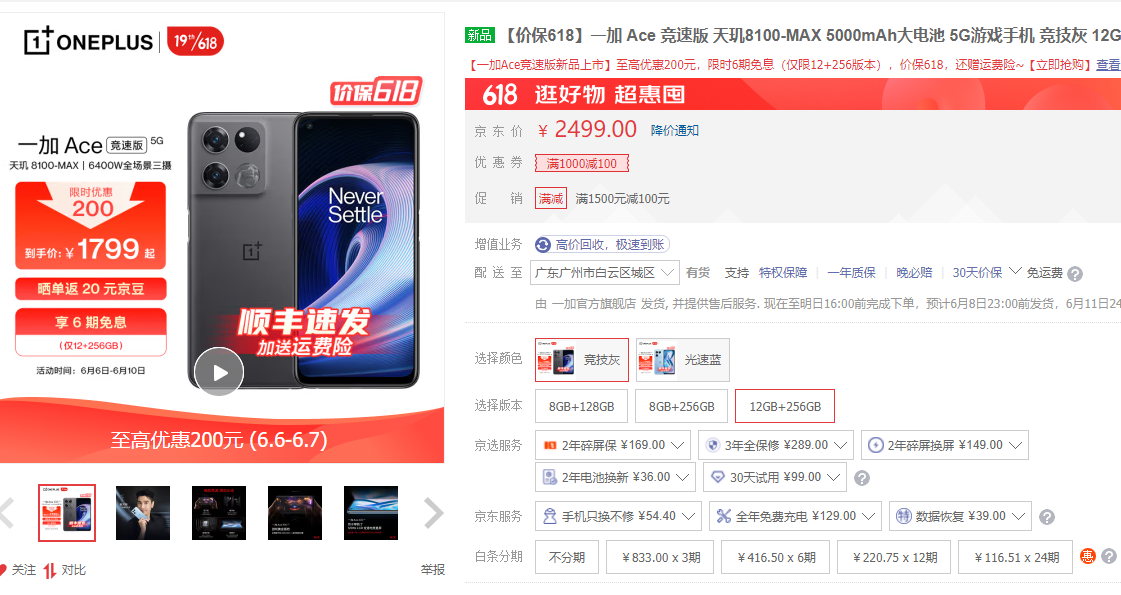Click the 免运费 text
The image size is (1121, 595).
1045,272
